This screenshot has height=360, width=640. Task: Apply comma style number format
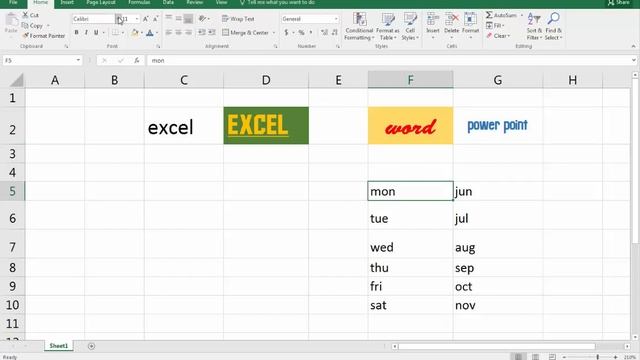coord(311,32)
